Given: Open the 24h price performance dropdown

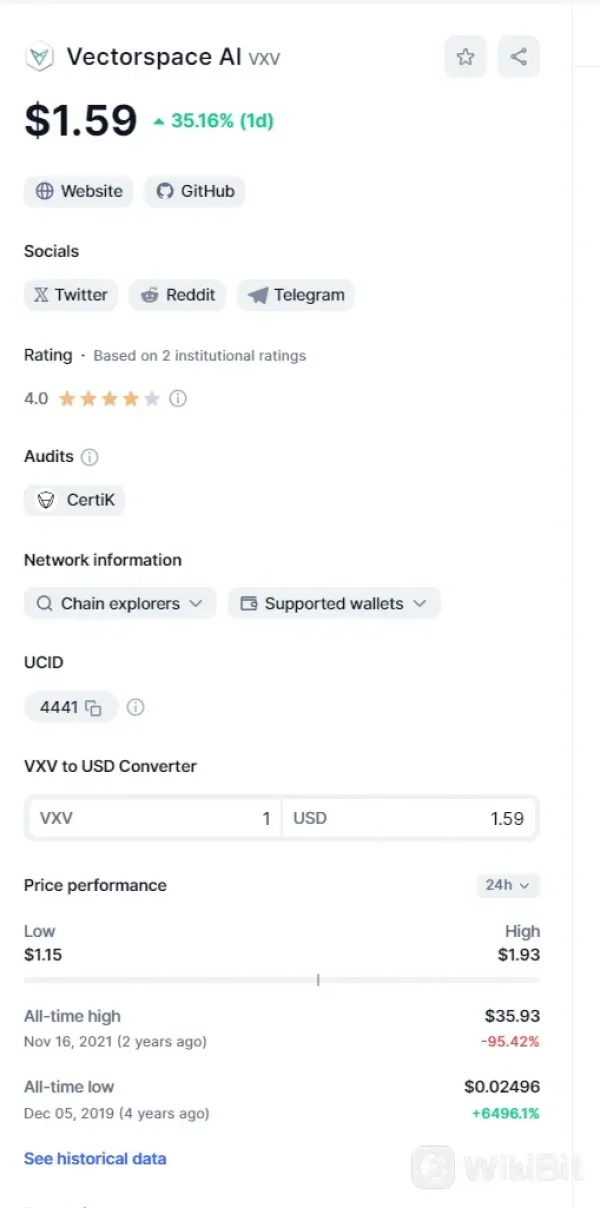Looking at the screenshot, I should pyautogui.click(x=508, y=885).
